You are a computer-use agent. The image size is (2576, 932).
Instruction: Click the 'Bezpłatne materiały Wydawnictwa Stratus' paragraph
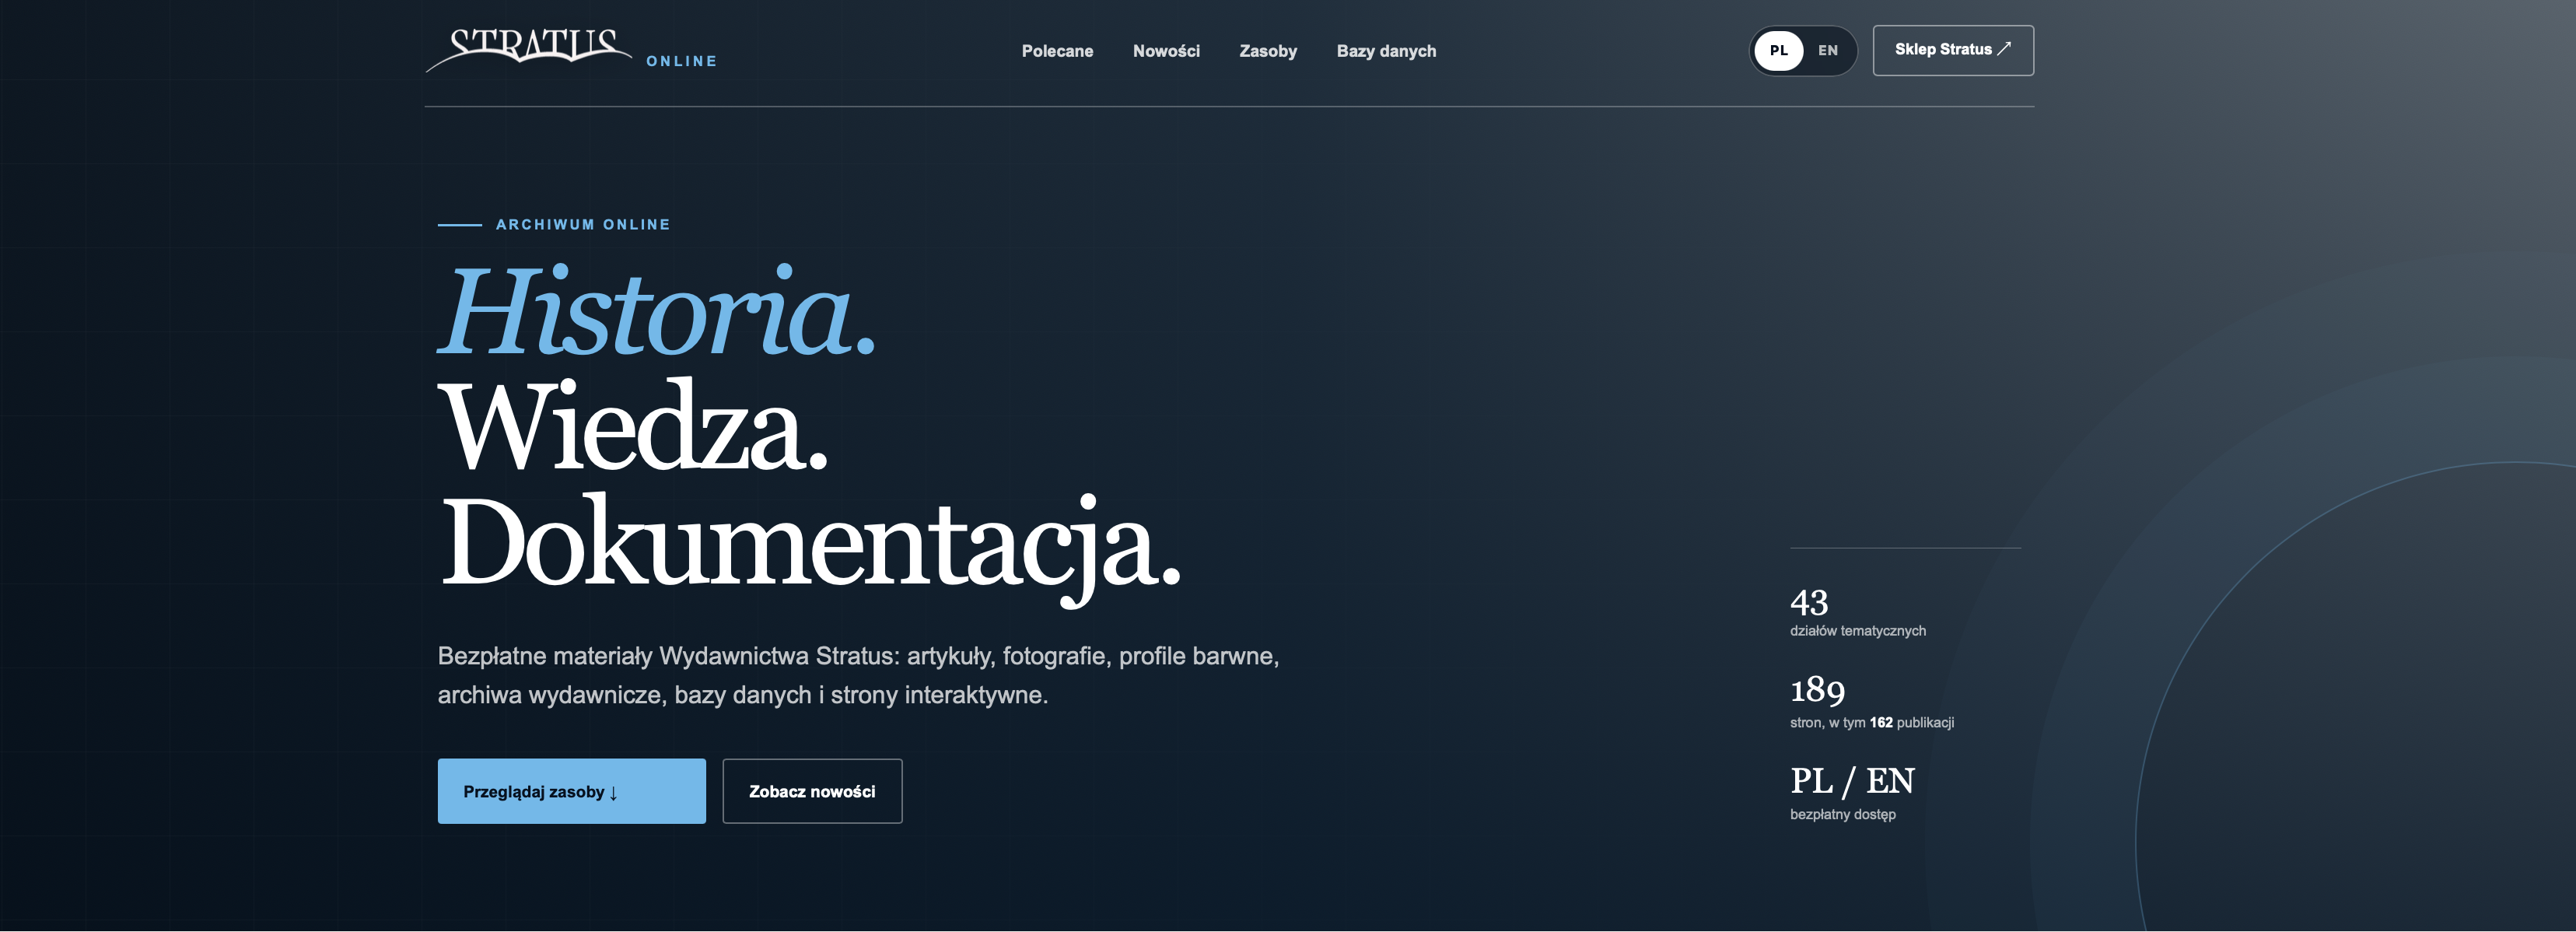point(859,675)
